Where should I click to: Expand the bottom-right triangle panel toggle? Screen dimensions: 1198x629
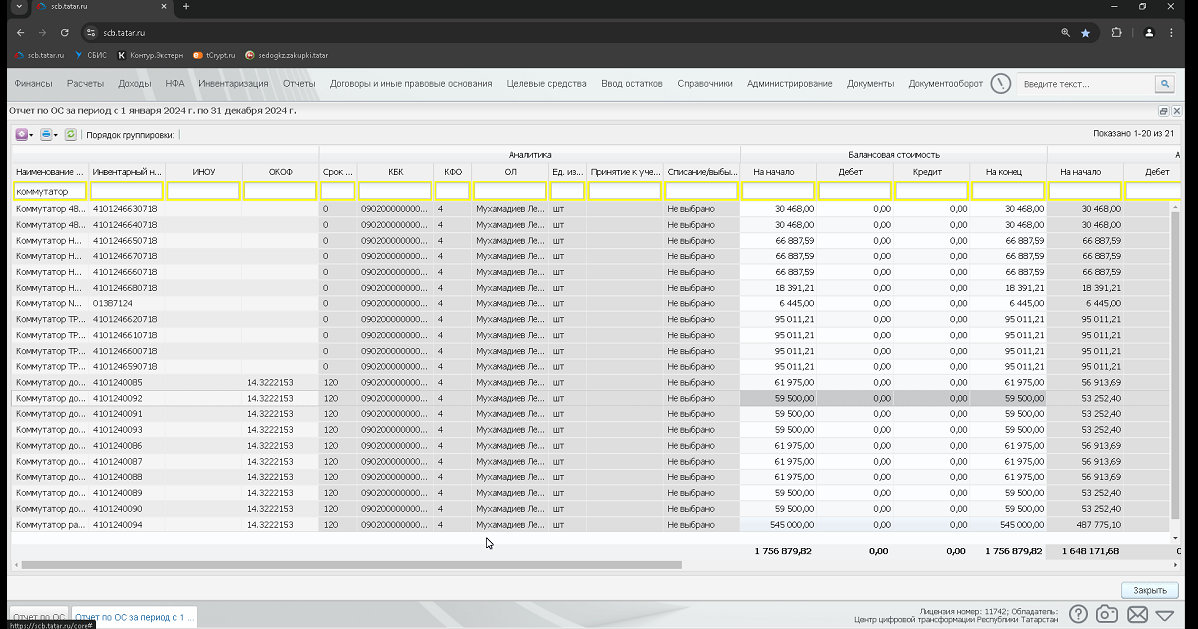point(1164,614)
